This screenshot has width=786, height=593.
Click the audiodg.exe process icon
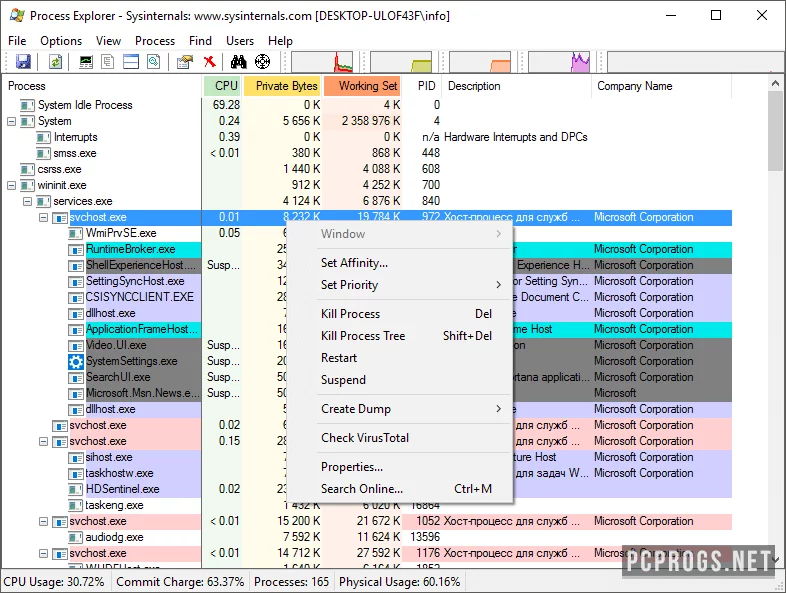pyautogui.click(x=76, y=538)
